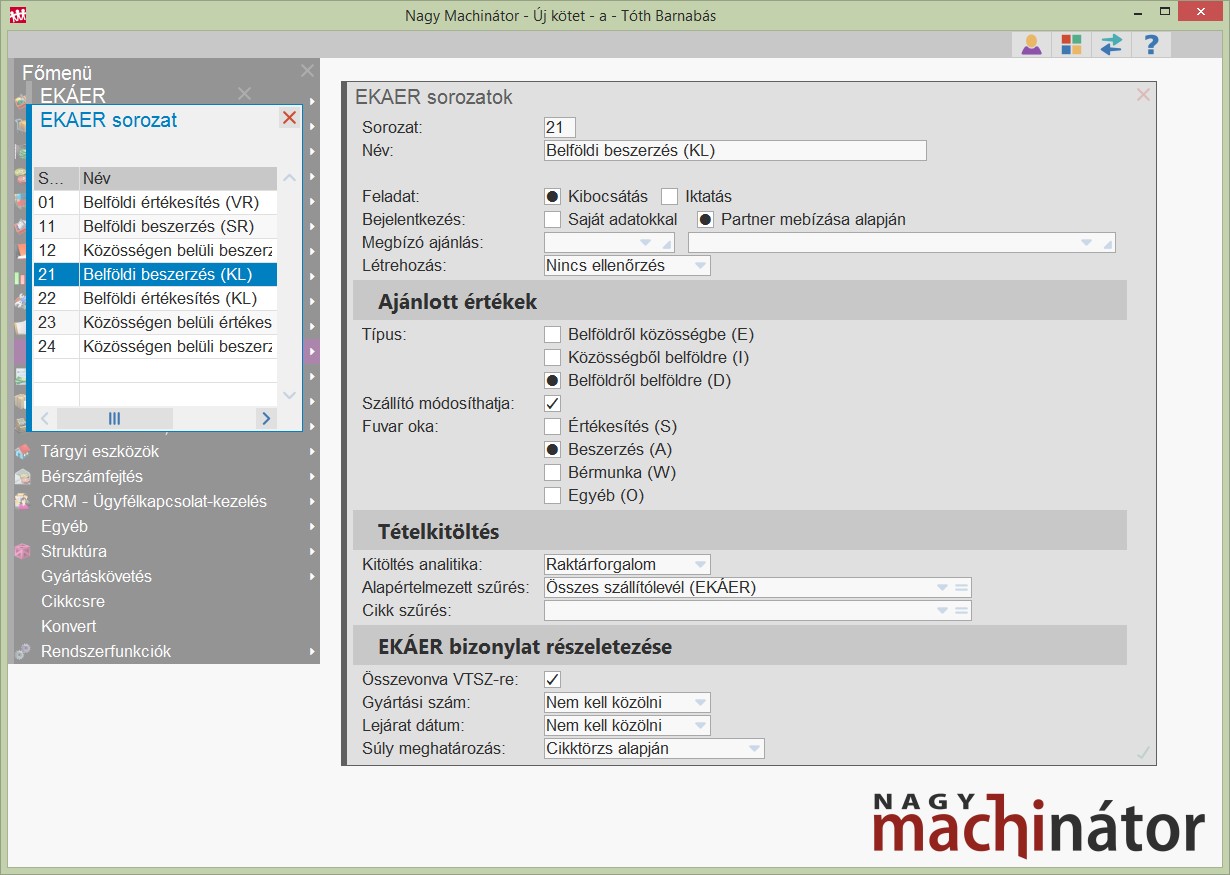Click the Rendszerfunkciók gears icon
Viewport: 1230px width, 875px height.
point(22,652)
